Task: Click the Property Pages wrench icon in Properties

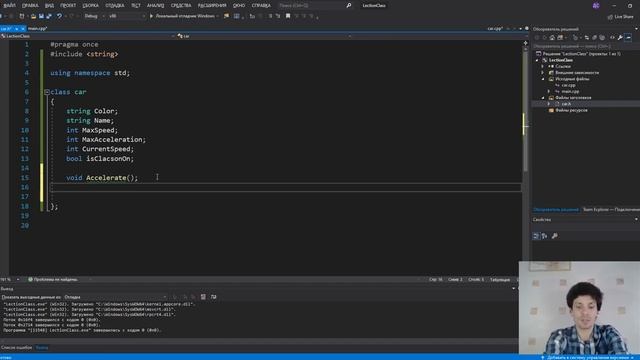Action: tap(554, 236)
